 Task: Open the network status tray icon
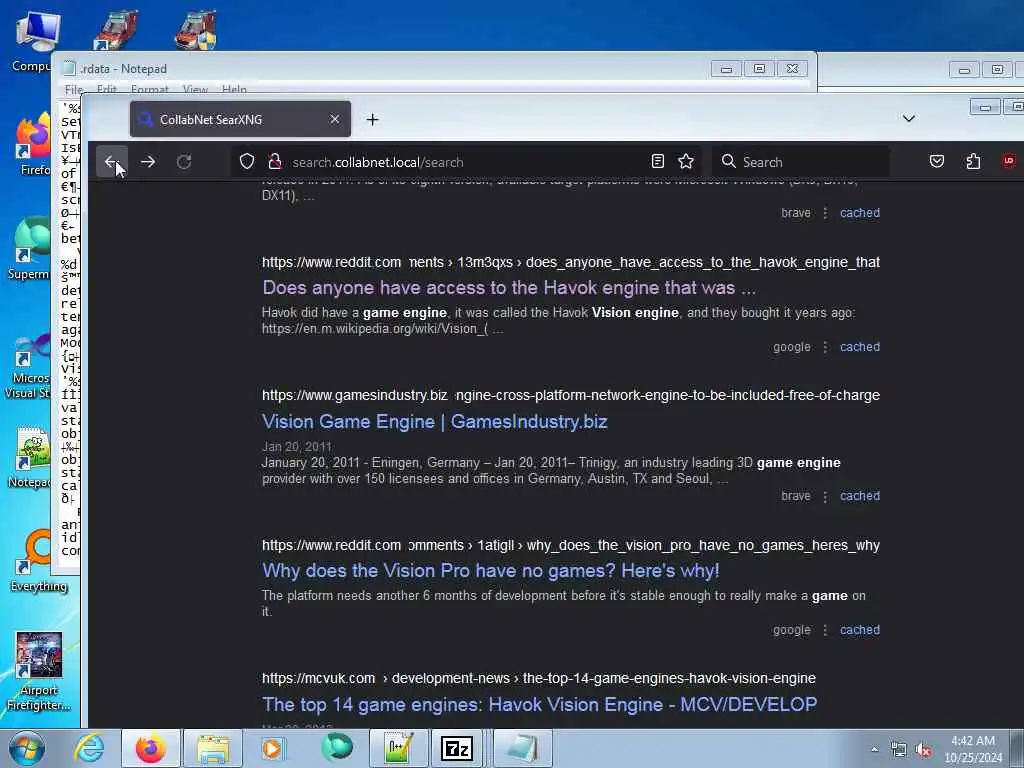pos(899,750)
